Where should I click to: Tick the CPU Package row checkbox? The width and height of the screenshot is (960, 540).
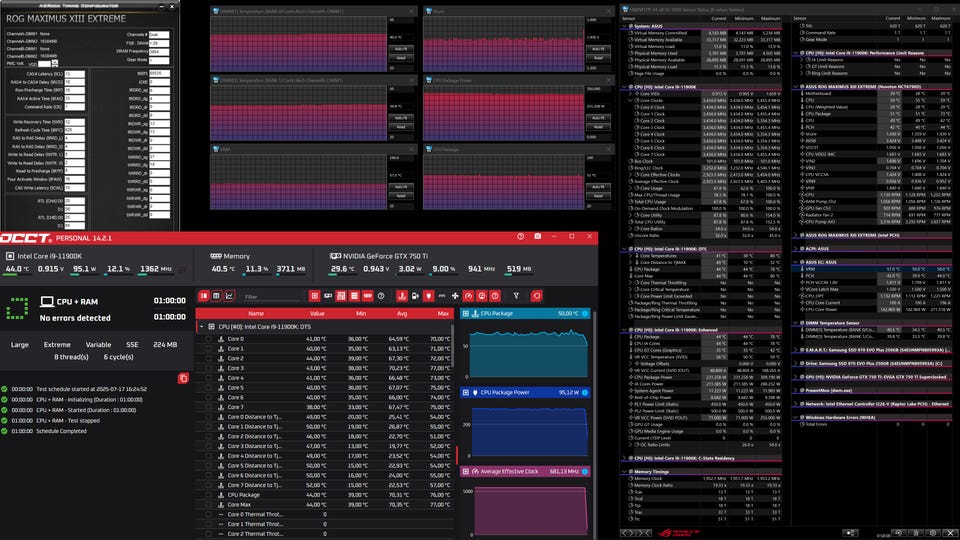[208, 494]
